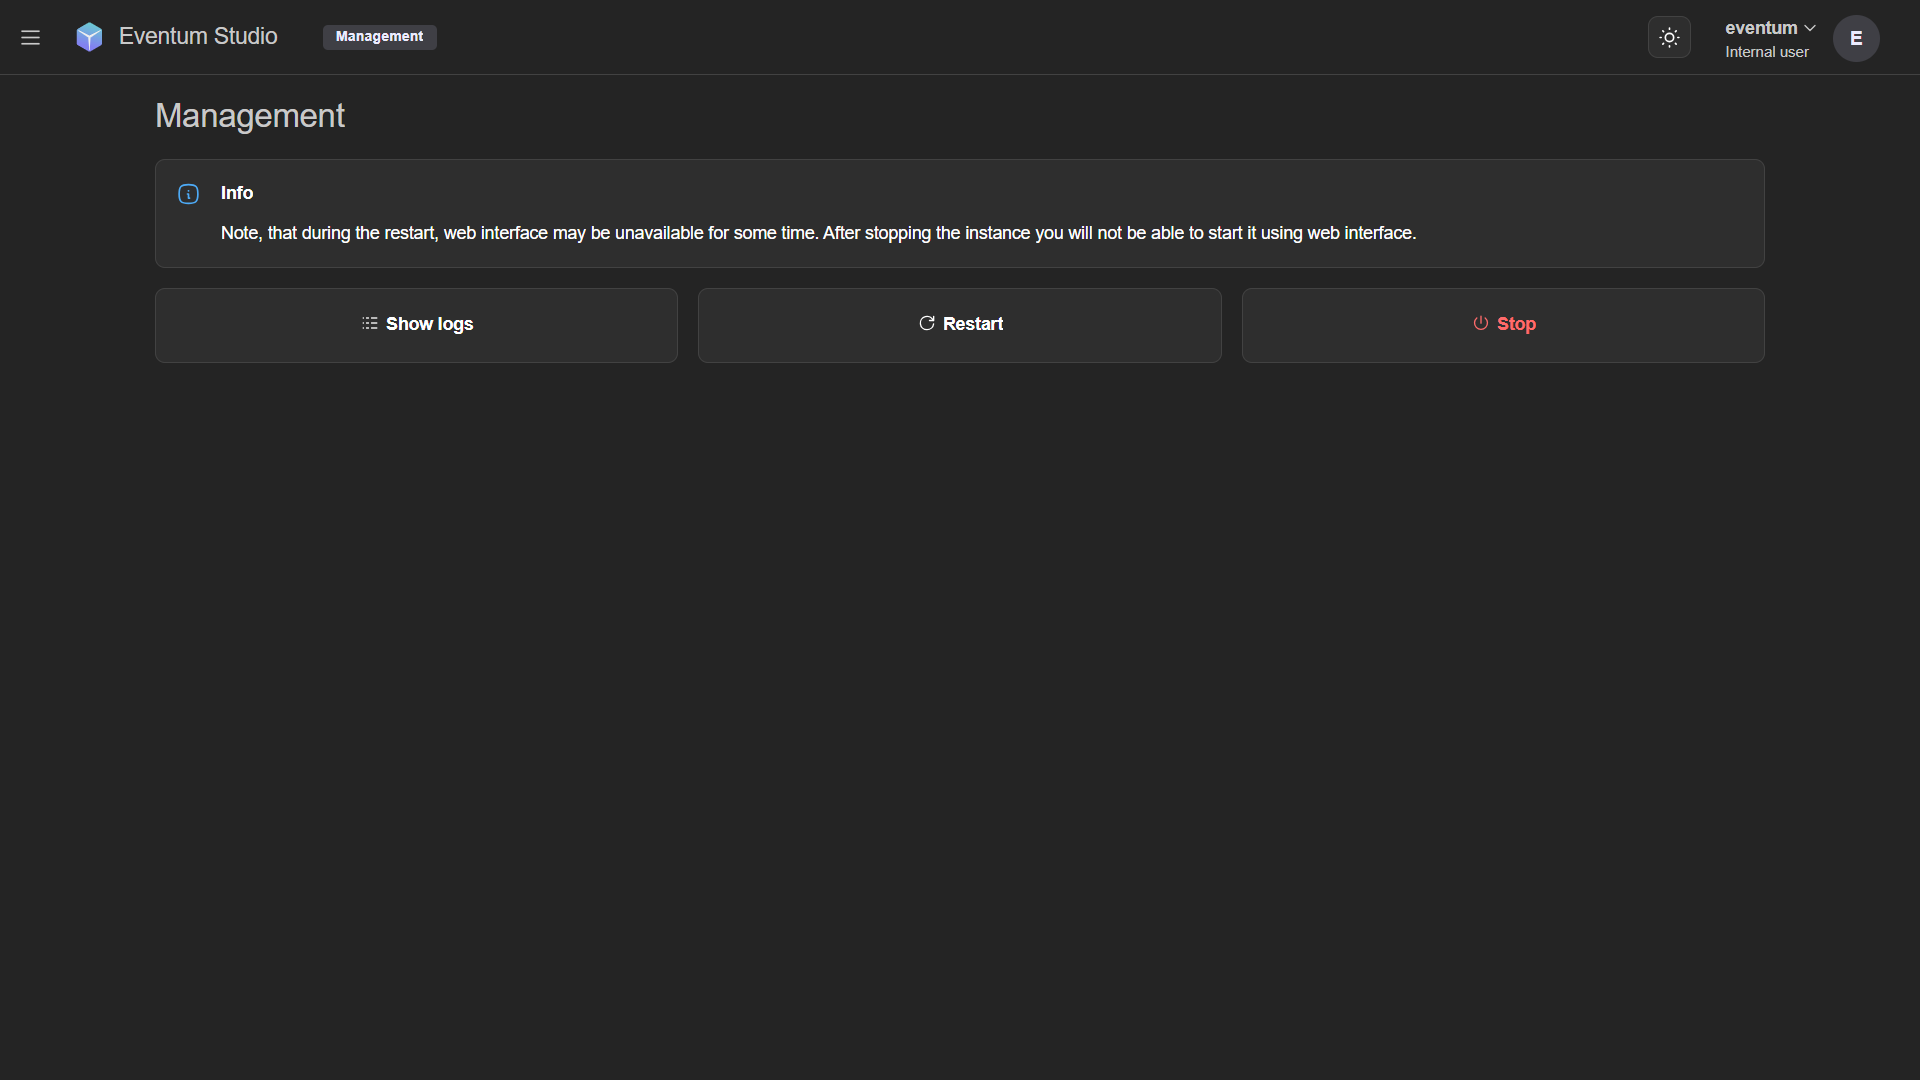Viewport: 1920px width, 1080px height.
Task: Click the restart note message text
Action: 818,233
